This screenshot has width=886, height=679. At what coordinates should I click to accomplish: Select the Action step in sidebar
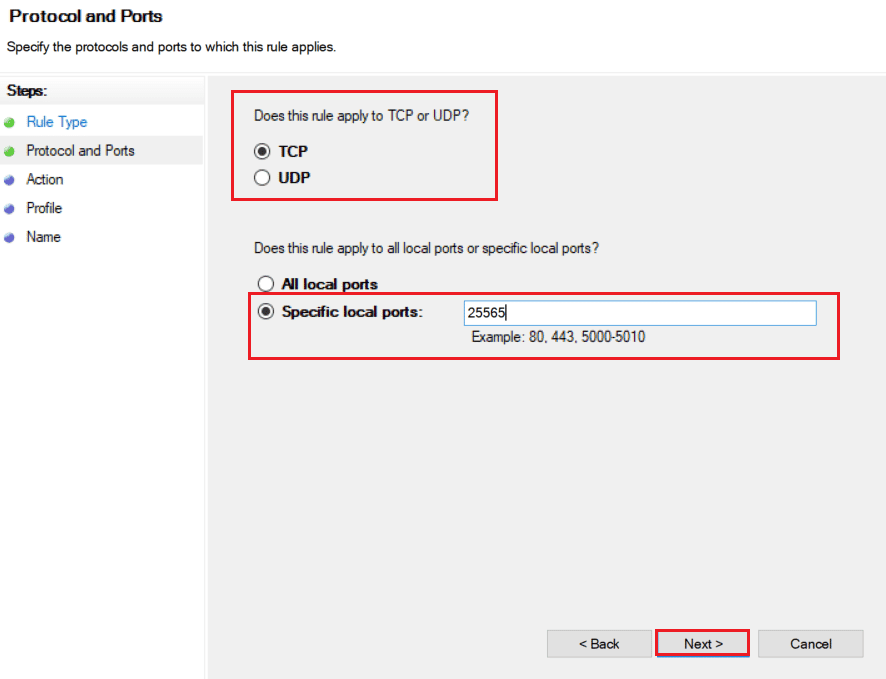[x=45, y=180]
